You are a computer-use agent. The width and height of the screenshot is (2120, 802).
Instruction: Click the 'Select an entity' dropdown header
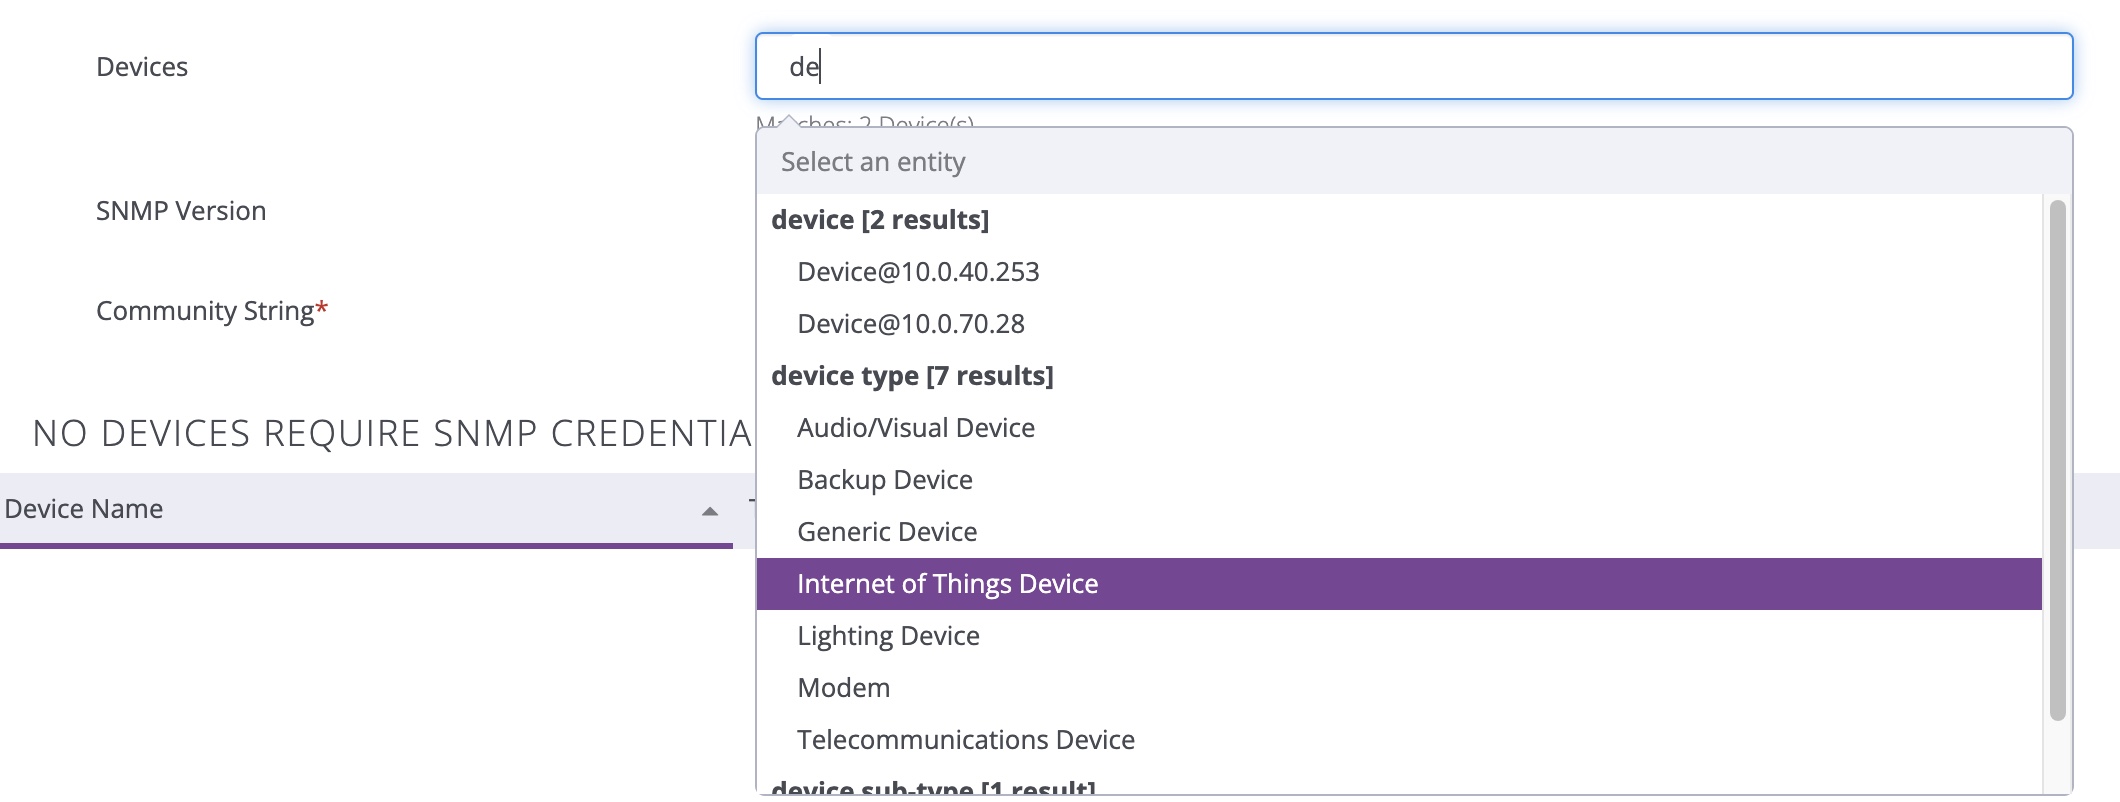(x=872, y=162)
